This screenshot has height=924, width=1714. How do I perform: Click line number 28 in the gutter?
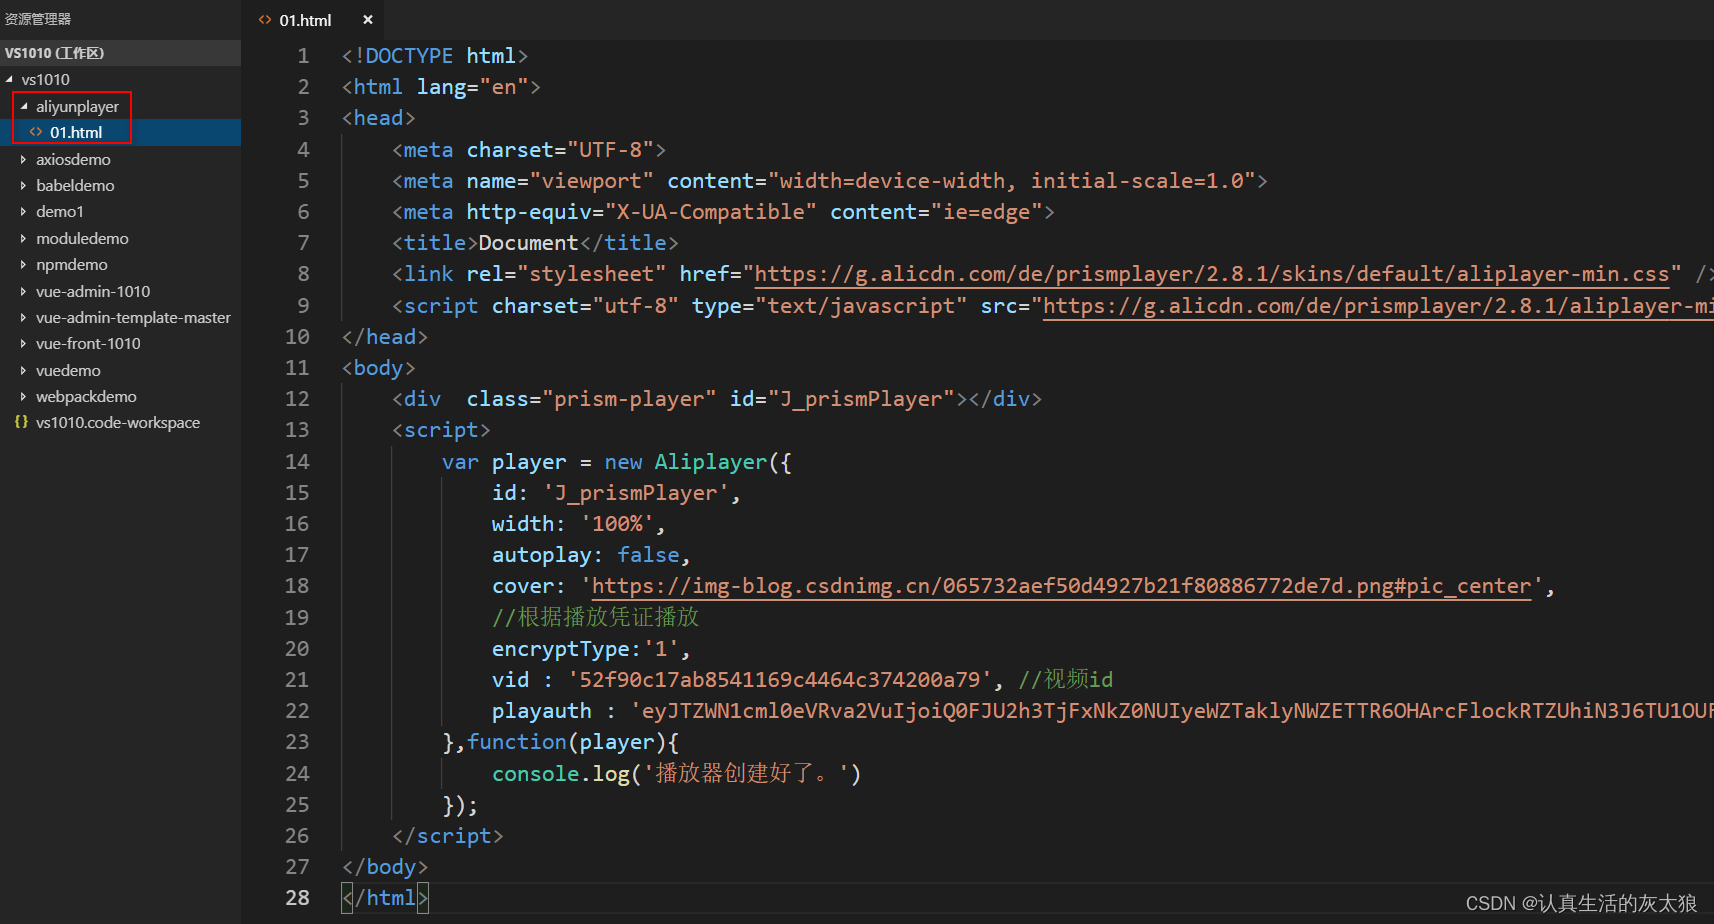point(297,898)
